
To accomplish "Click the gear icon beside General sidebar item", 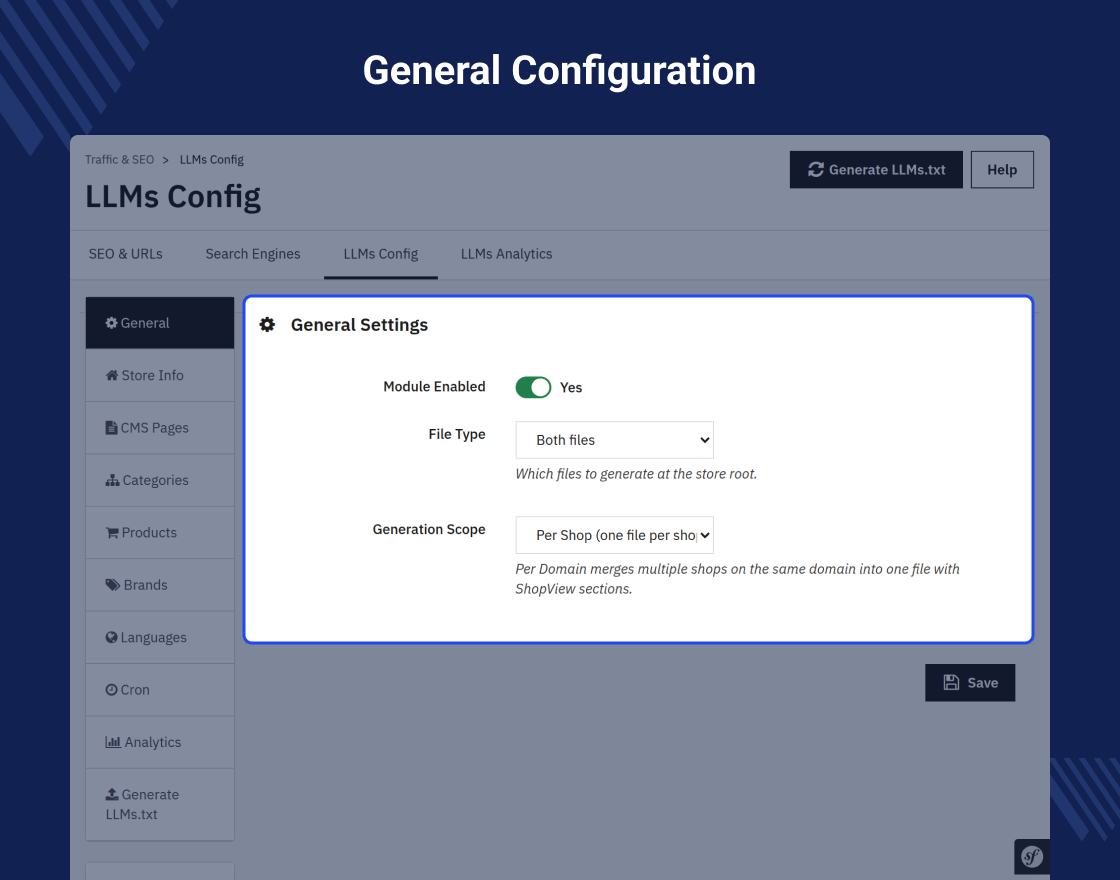I will click(111, 323).
